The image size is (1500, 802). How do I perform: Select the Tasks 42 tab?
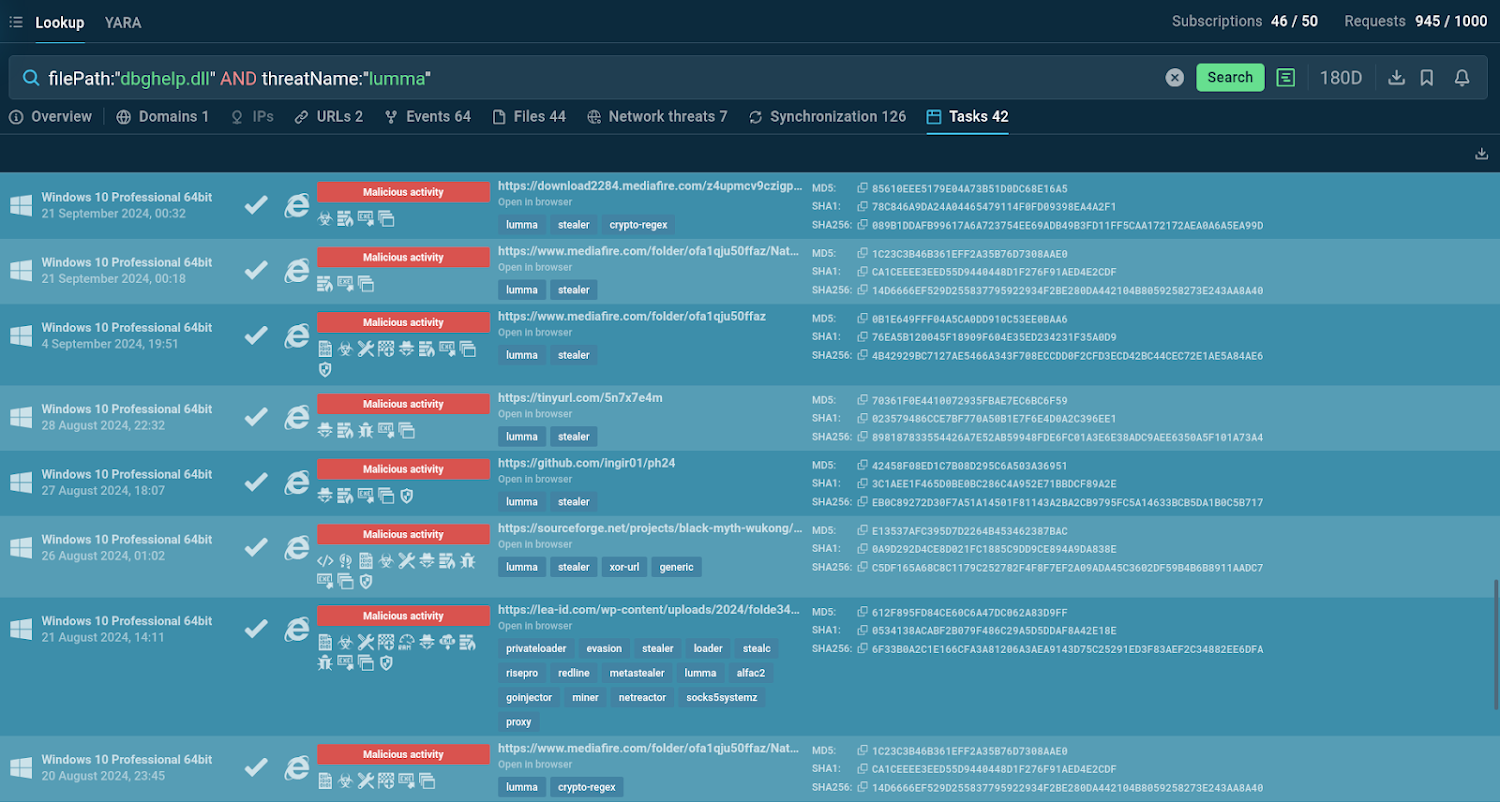(x=967, y=117)
